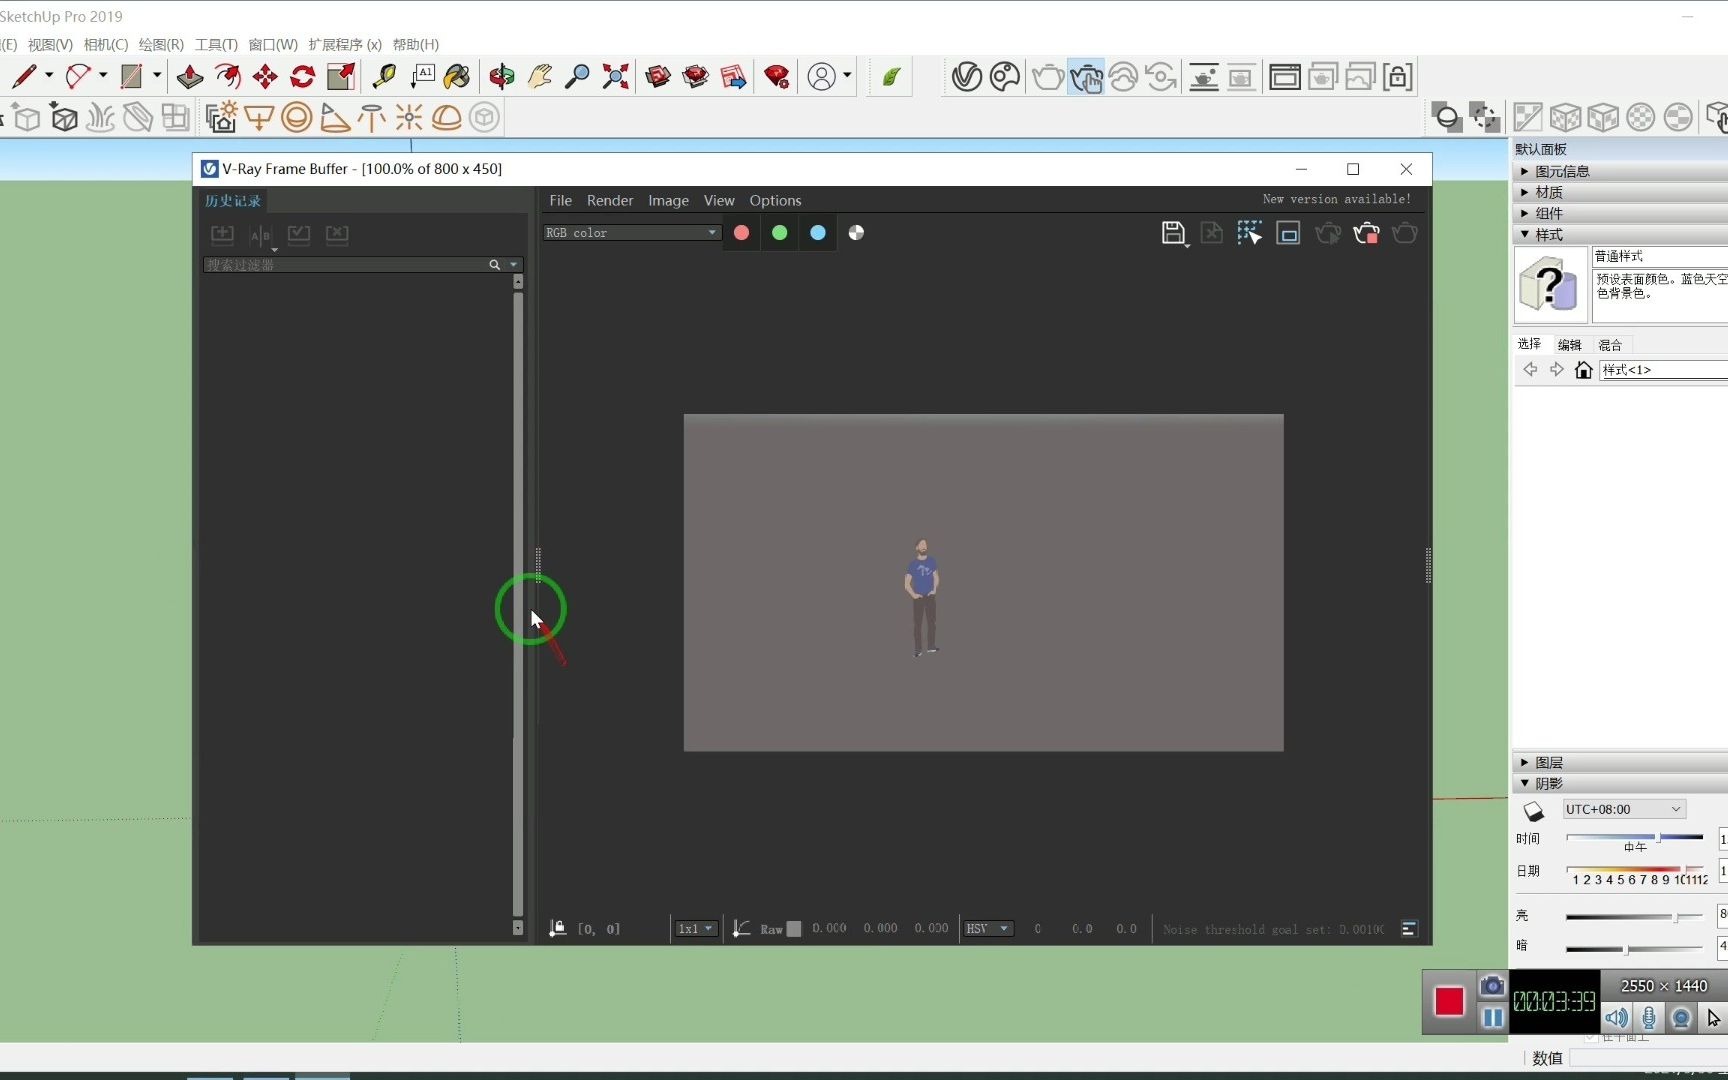Expand the 图层 panel

(x=1620, y=762)
